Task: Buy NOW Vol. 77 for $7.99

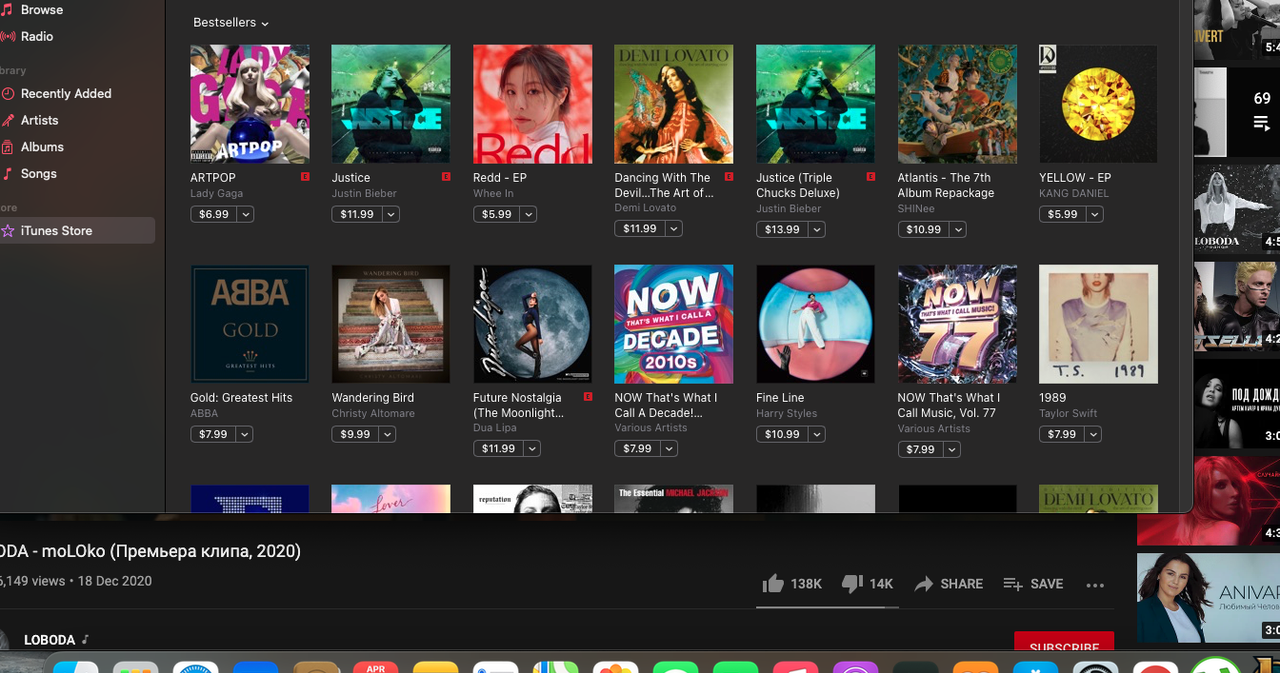Action: (x=920, y=450)
